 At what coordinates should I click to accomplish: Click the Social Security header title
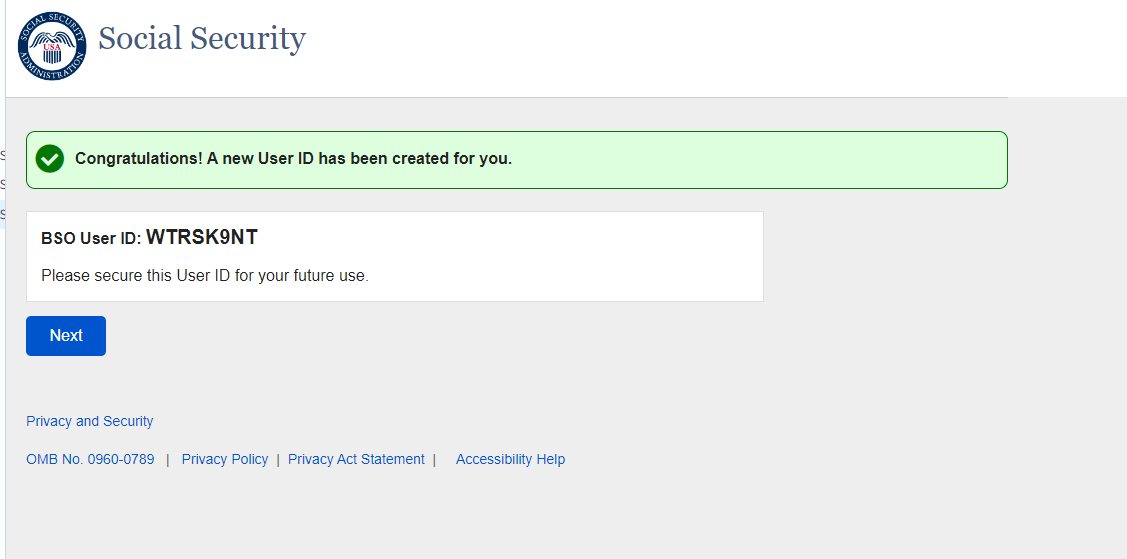click(x=201, y=39)
